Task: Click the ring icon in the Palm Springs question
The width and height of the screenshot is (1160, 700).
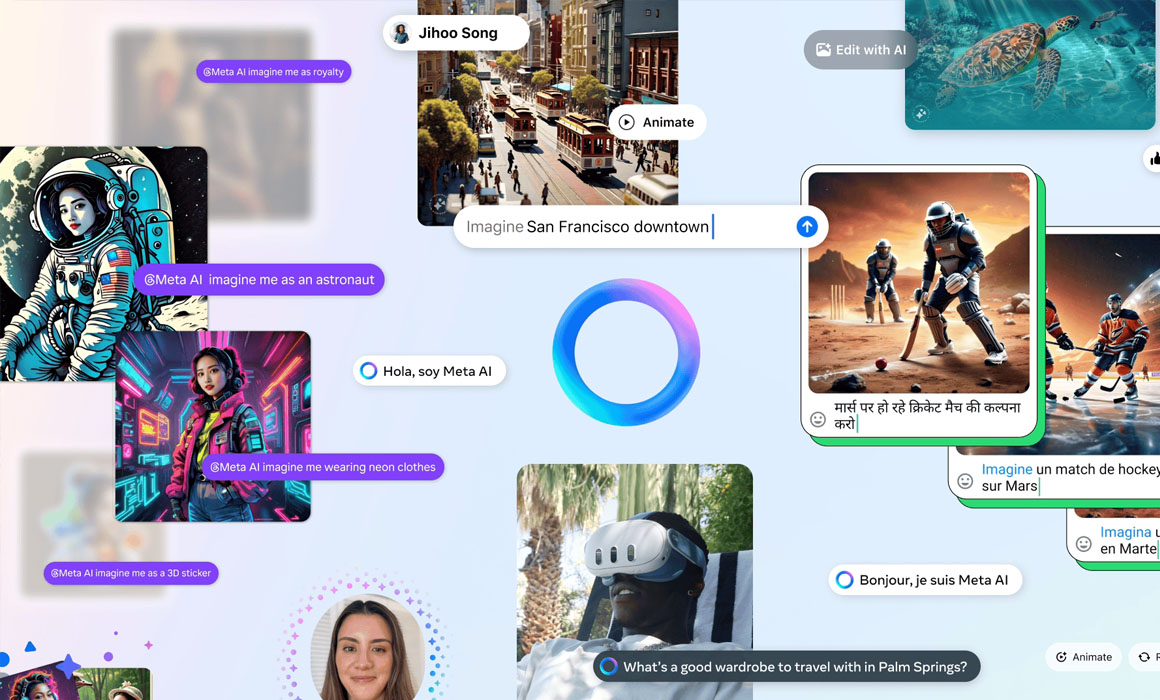Action: 608,667
